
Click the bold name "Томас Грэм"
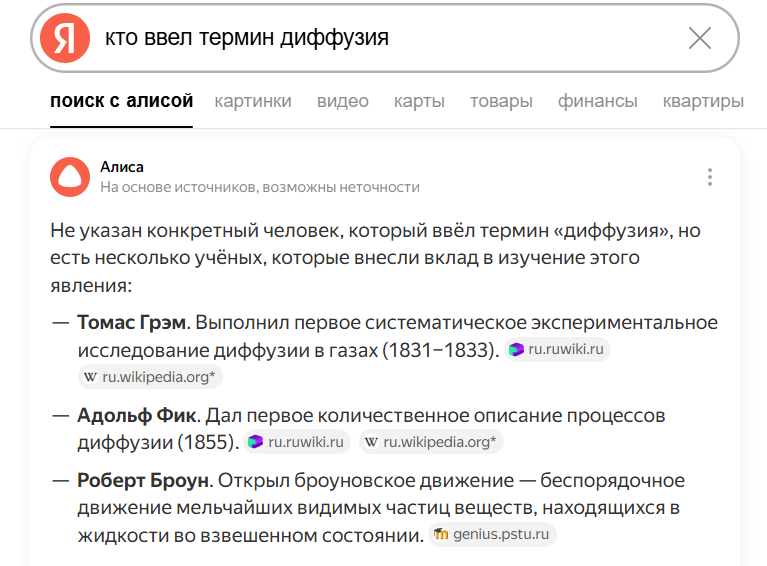pos(132,322)
